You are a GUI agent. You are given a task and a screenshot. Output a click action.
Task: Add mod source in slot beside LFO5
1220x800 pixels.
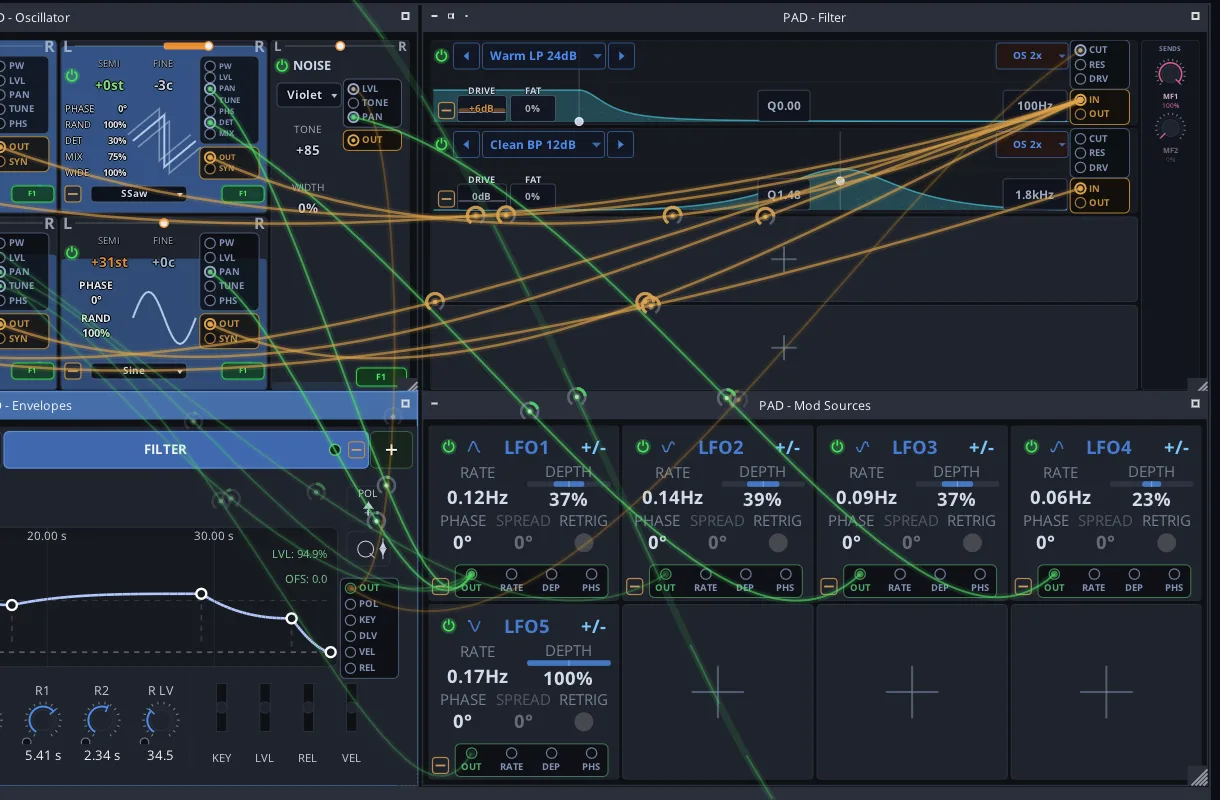[717, 691]
